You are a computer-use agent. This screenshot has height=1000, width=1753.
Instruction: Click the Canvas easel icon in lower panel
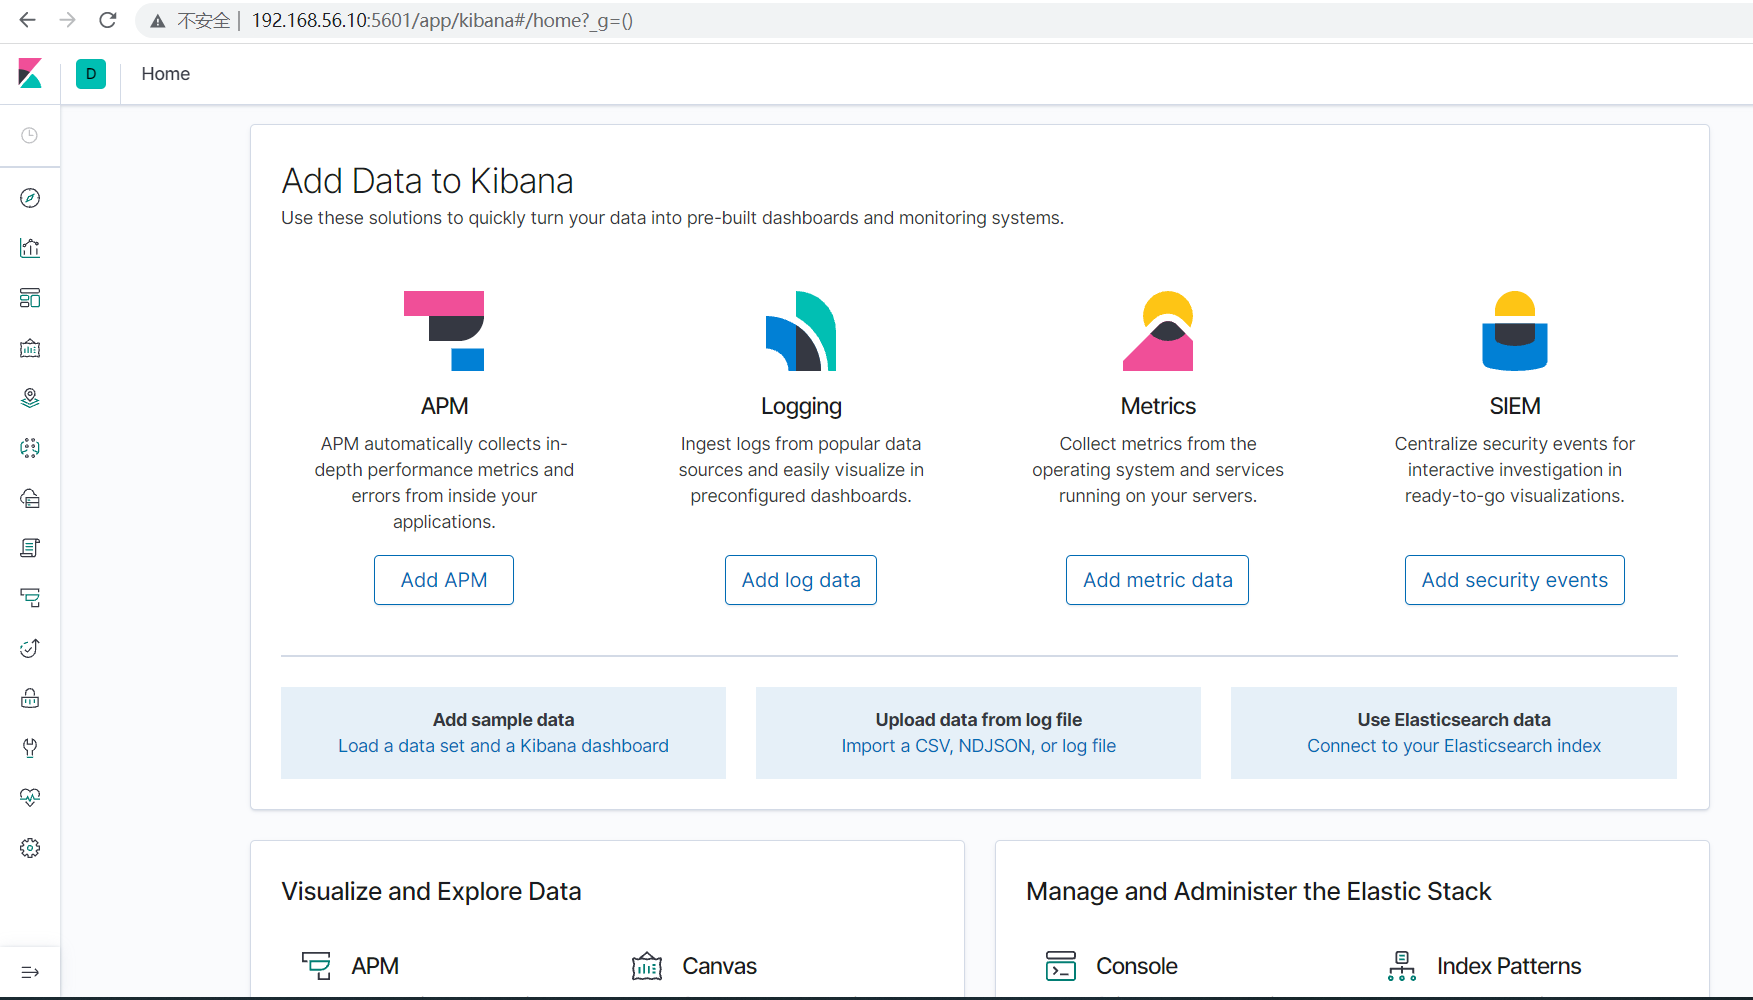click(x=647, y=966)
